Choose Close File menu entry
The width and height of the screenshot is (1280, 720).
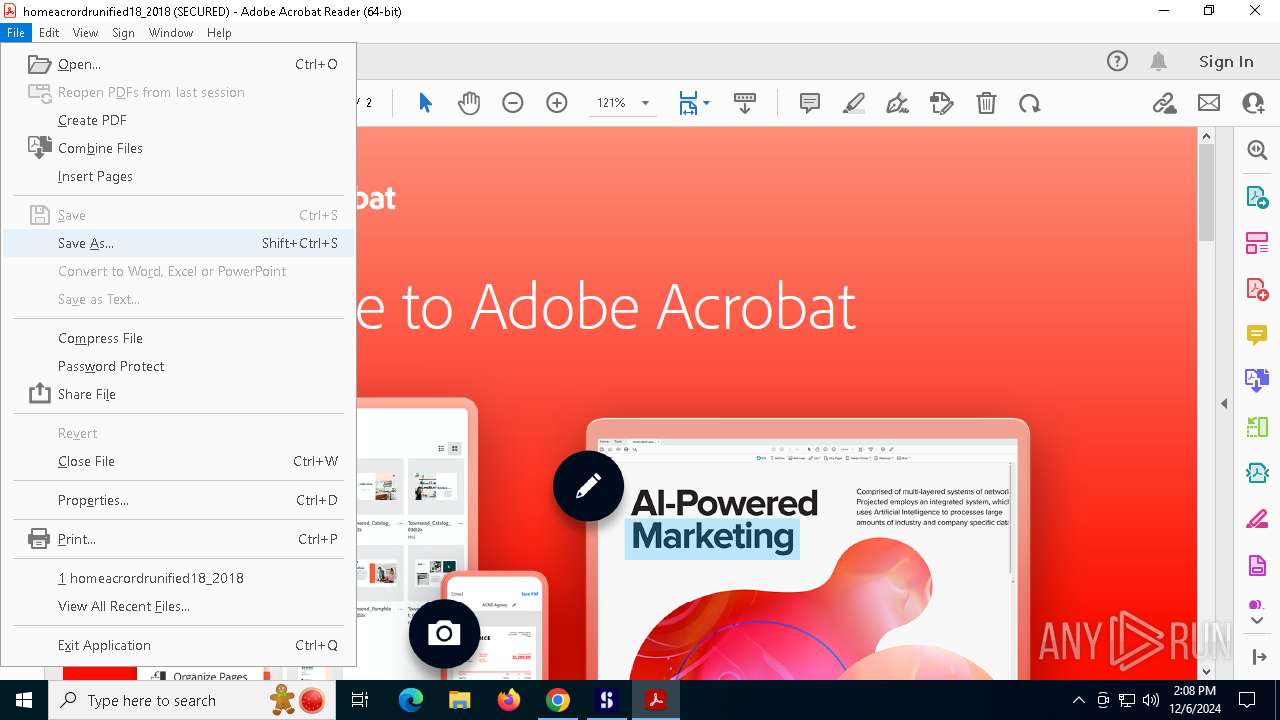[x=179, y=461]
